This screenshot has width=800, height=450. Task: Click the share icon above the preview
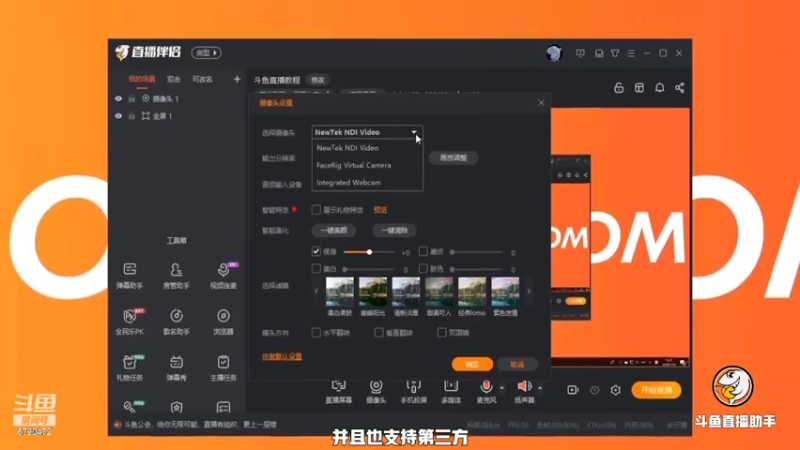point(680,88)
